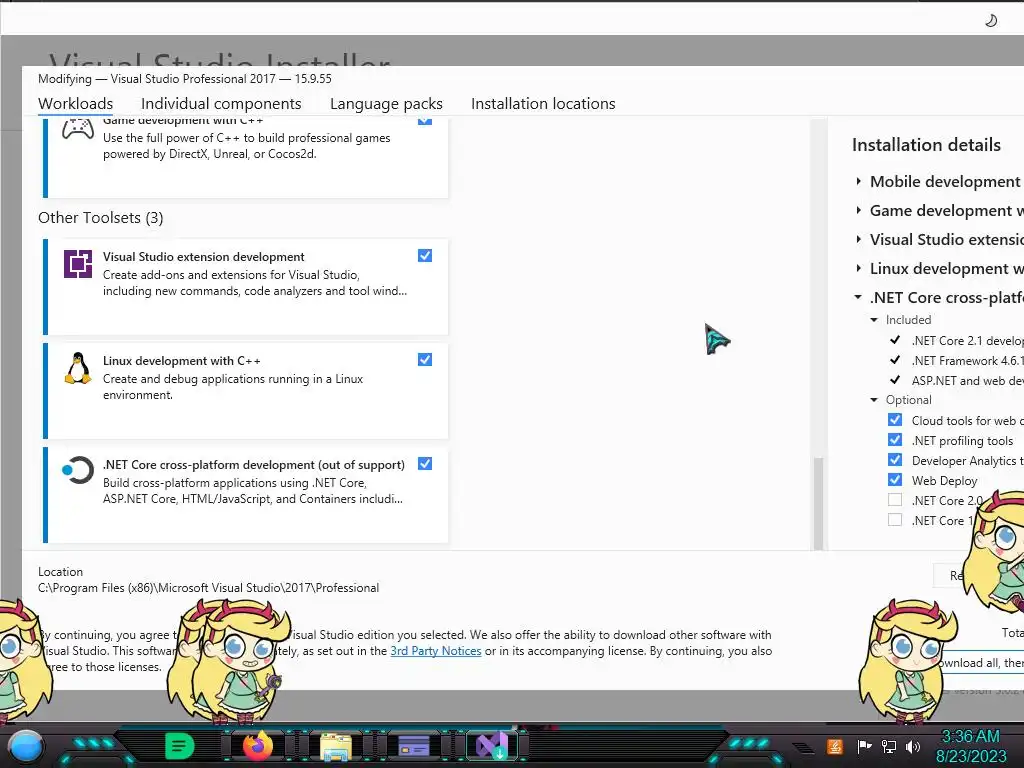Image resolution: width=1024 pixels, height=768 pixels.
Task: Show hidden tray icons arrow
Action: click(803, 748)
